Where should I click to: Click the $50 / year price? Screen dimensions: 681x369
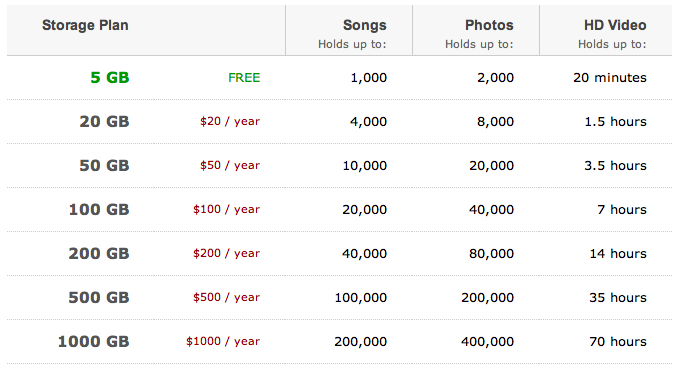pos(230,165)
